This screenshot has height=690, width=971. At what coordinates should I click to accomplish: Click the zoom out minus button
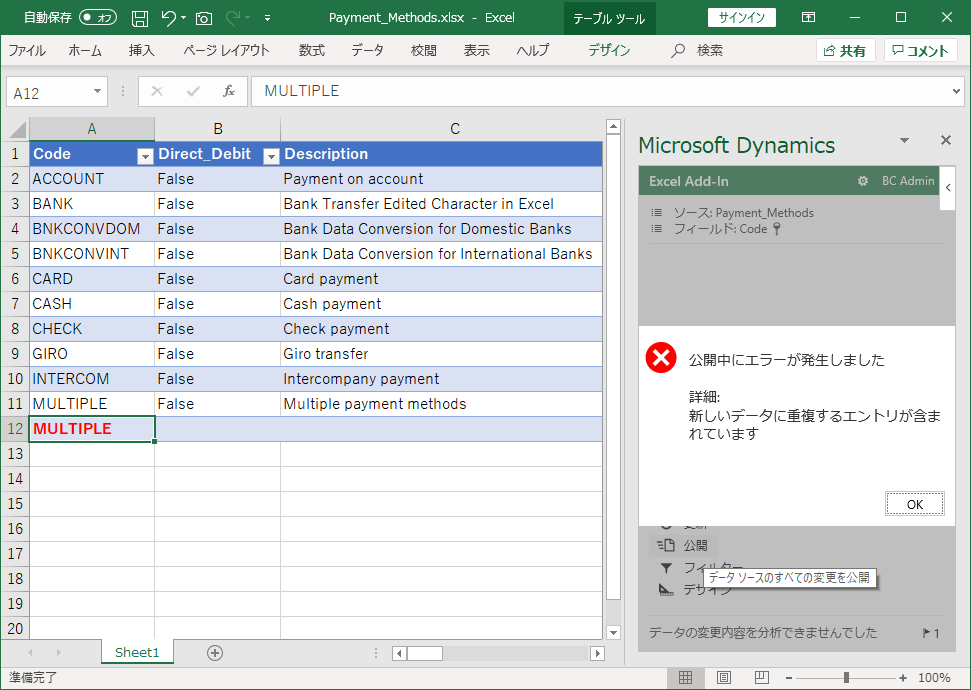coord(788,678)
